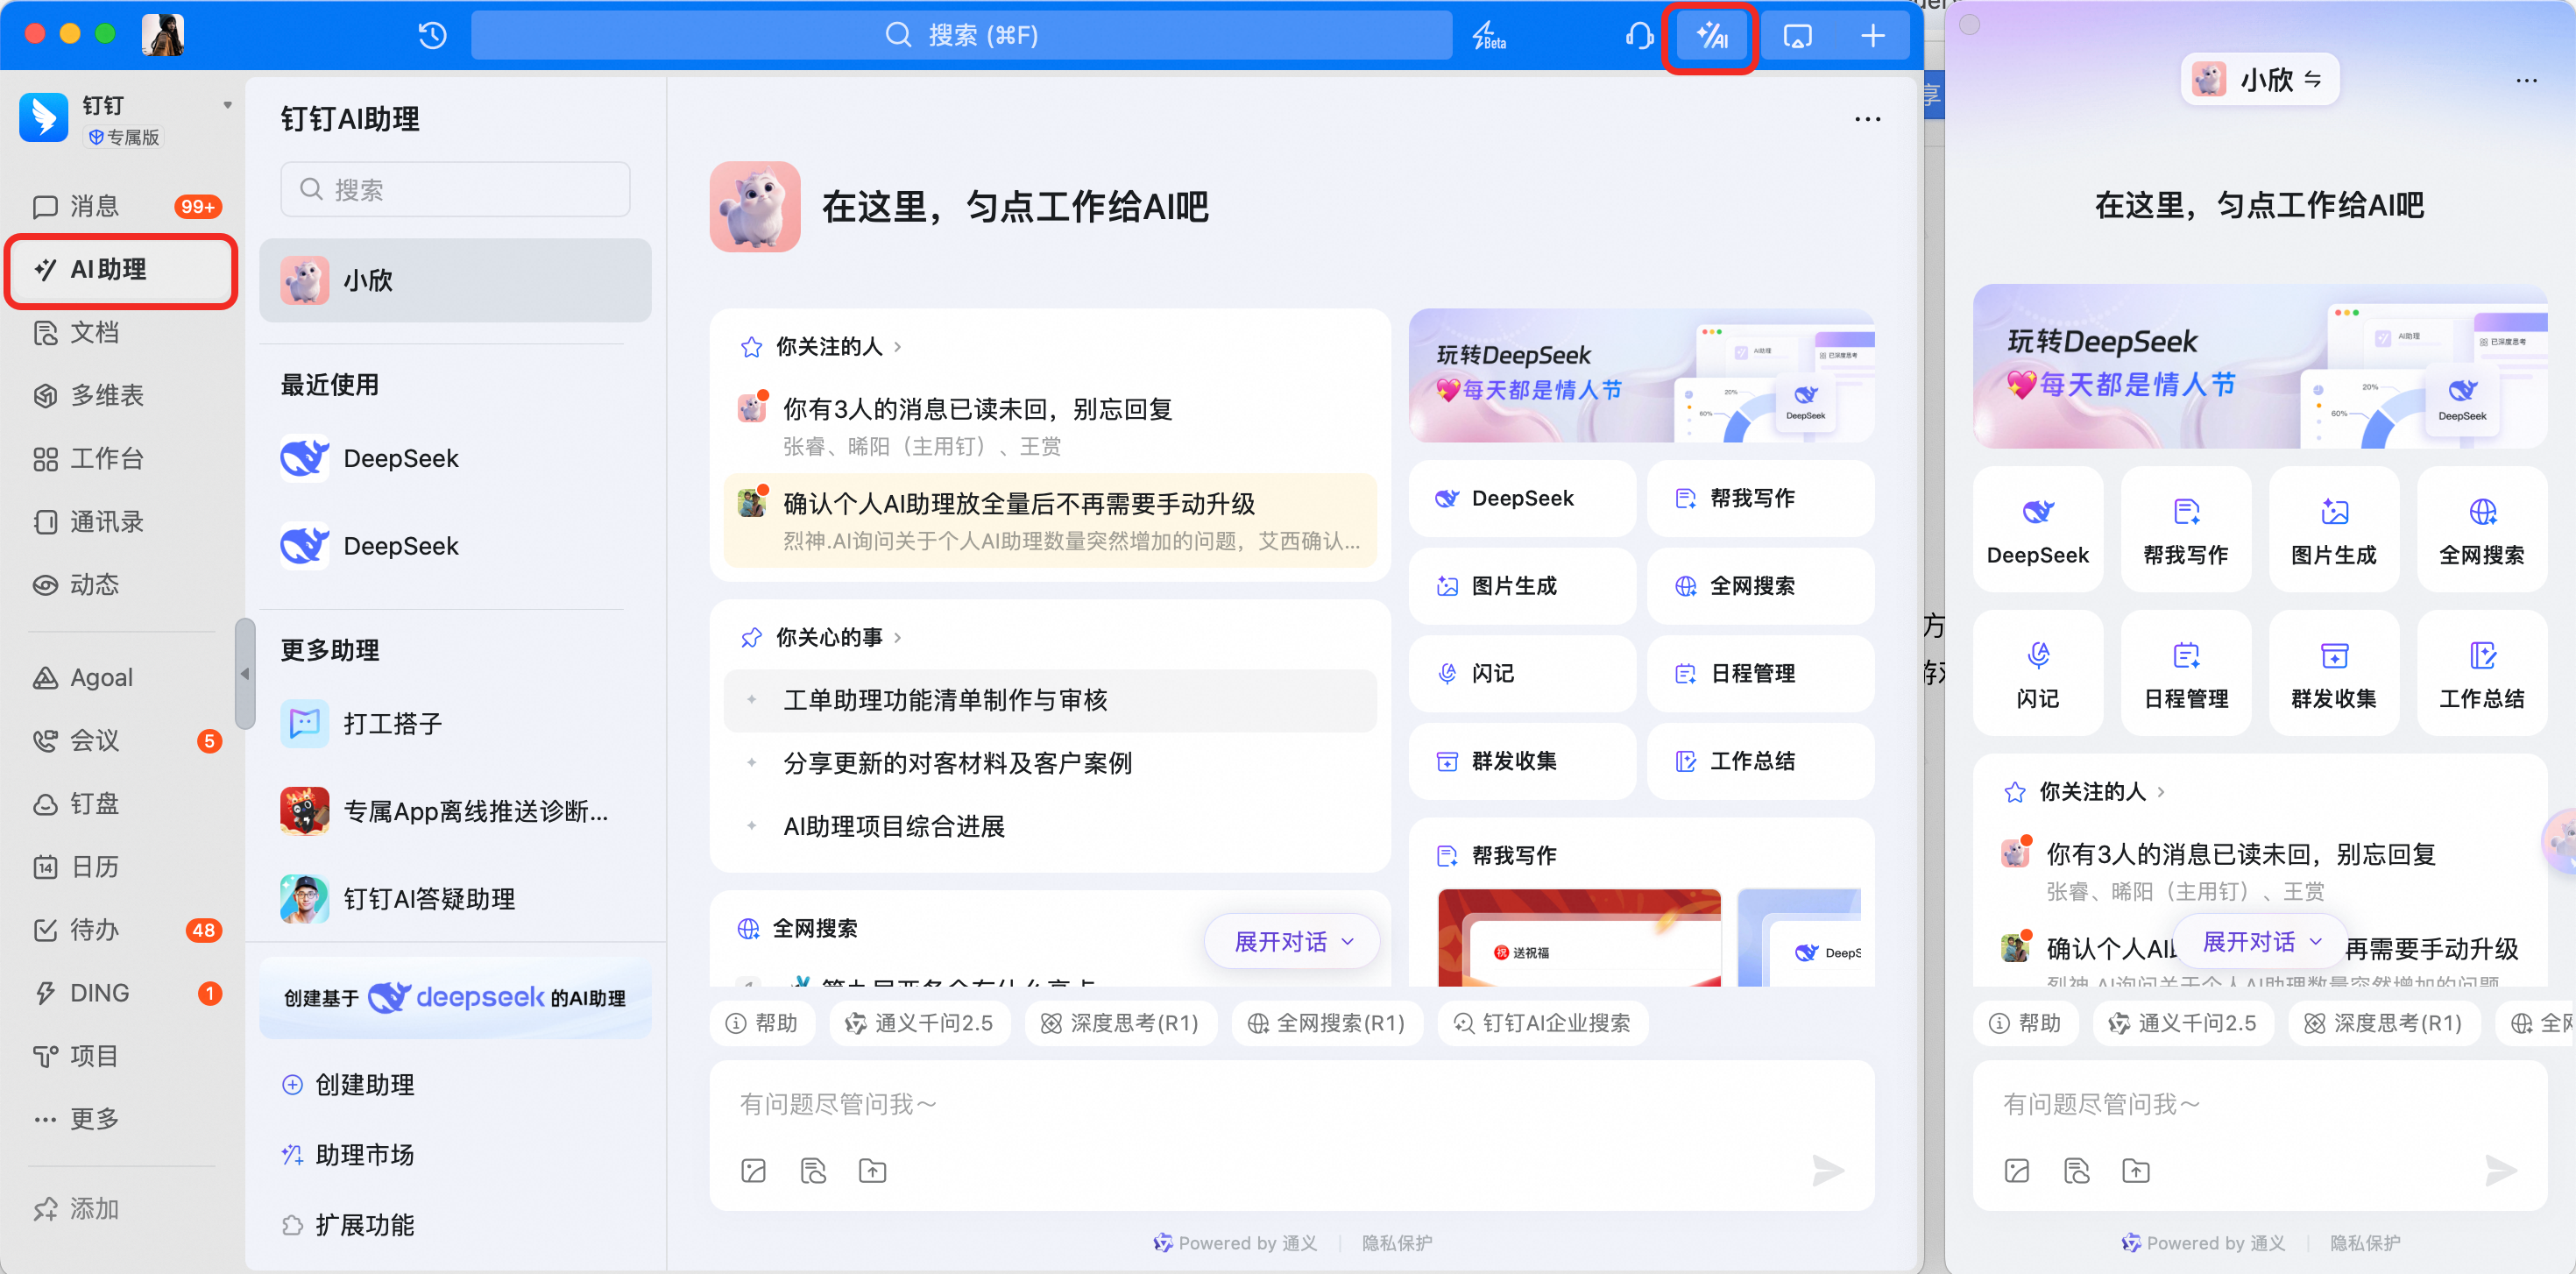Attach image icon in main input box
The height and width of the screenshot is (1274, 2576).
(753, 1170)
